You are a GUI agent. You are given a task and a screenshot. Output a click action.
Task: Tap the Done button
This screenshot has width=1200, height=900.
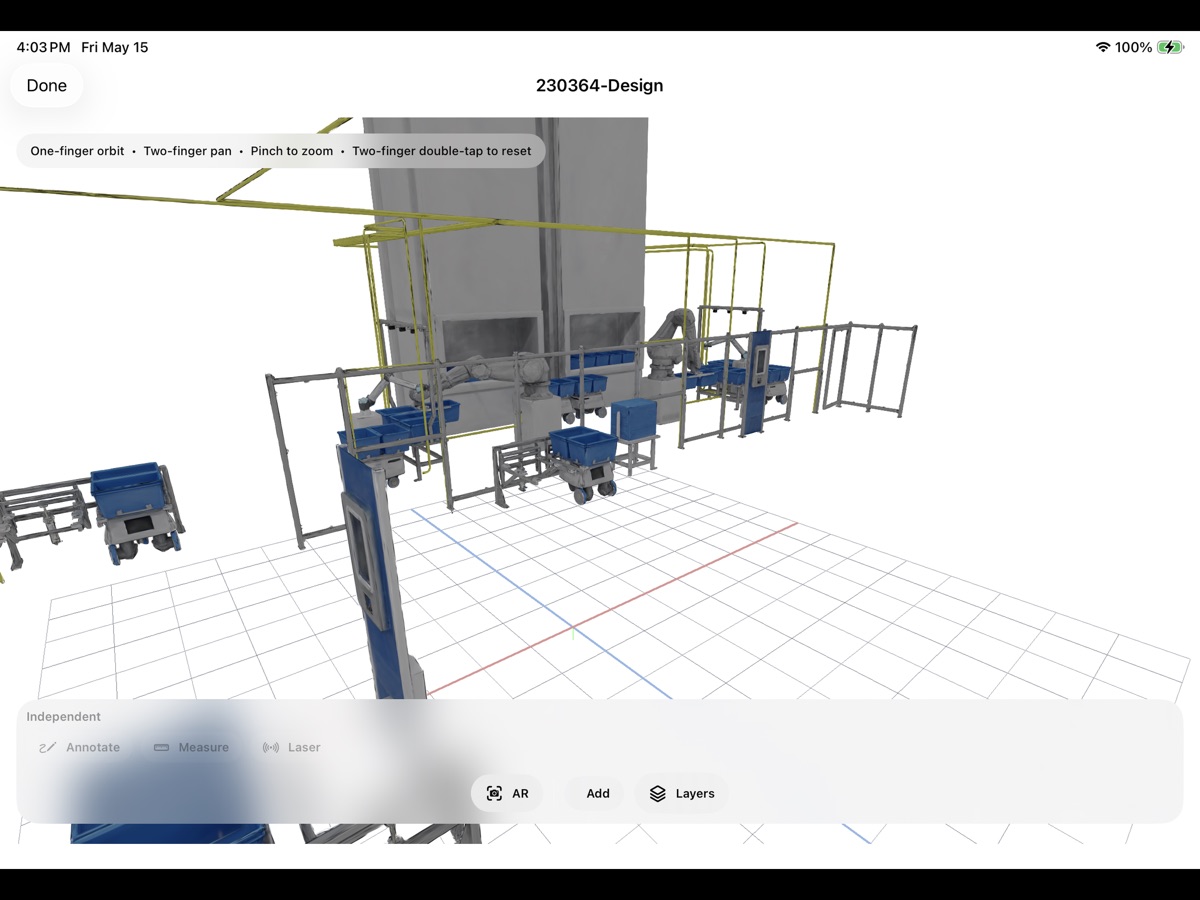click(46, 86)
